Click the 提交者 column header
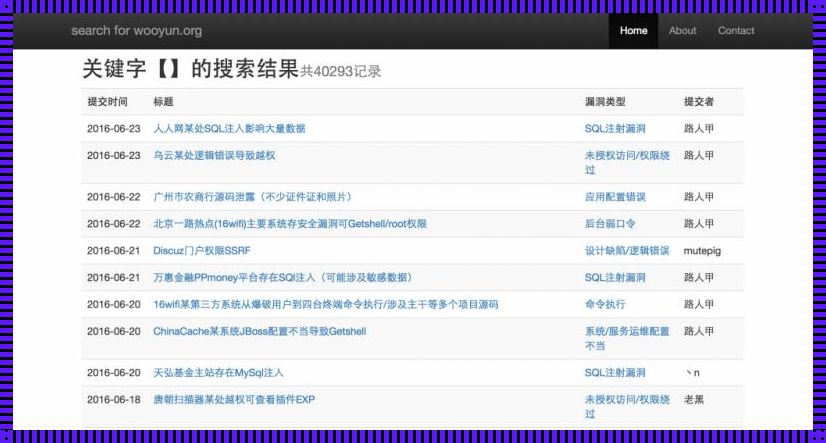This screenshot has width=826, height=443. click(699, 102)
